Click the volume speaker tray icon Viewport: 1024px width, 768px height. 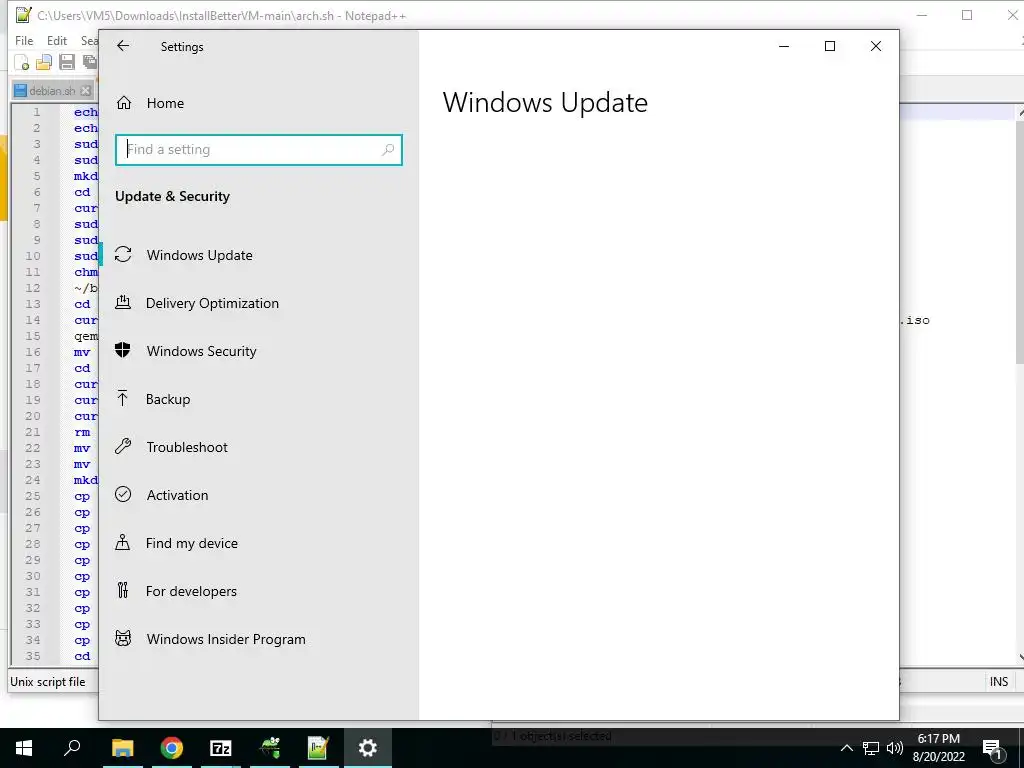coord(895,748)
